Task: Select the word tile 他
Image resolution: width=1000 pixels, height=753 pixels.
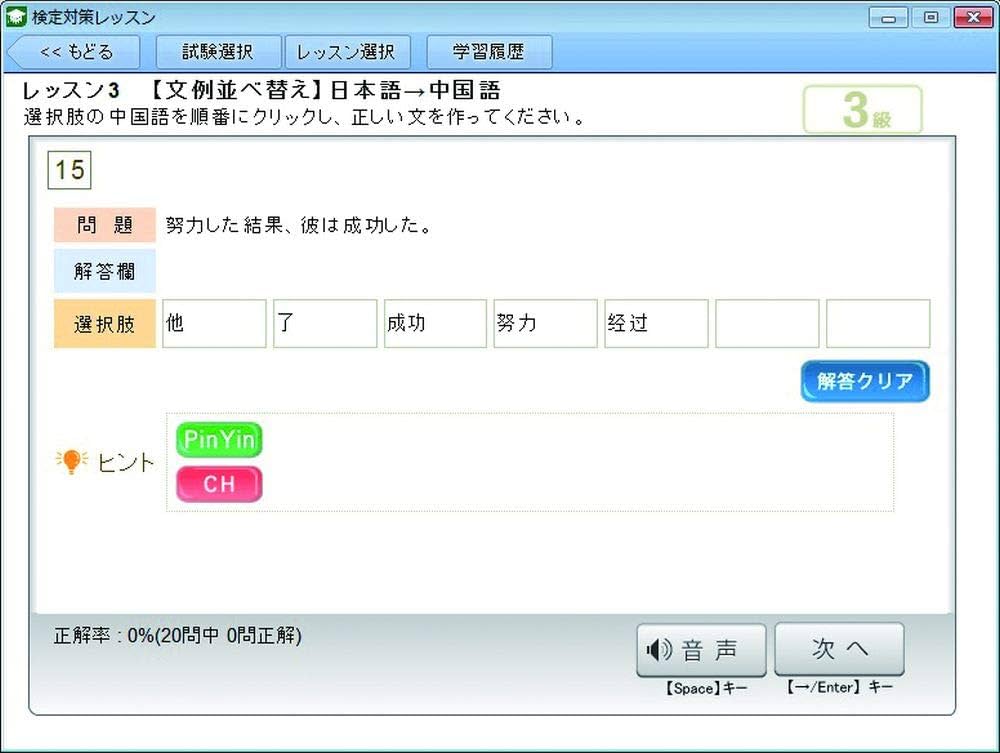Action: 213,323
